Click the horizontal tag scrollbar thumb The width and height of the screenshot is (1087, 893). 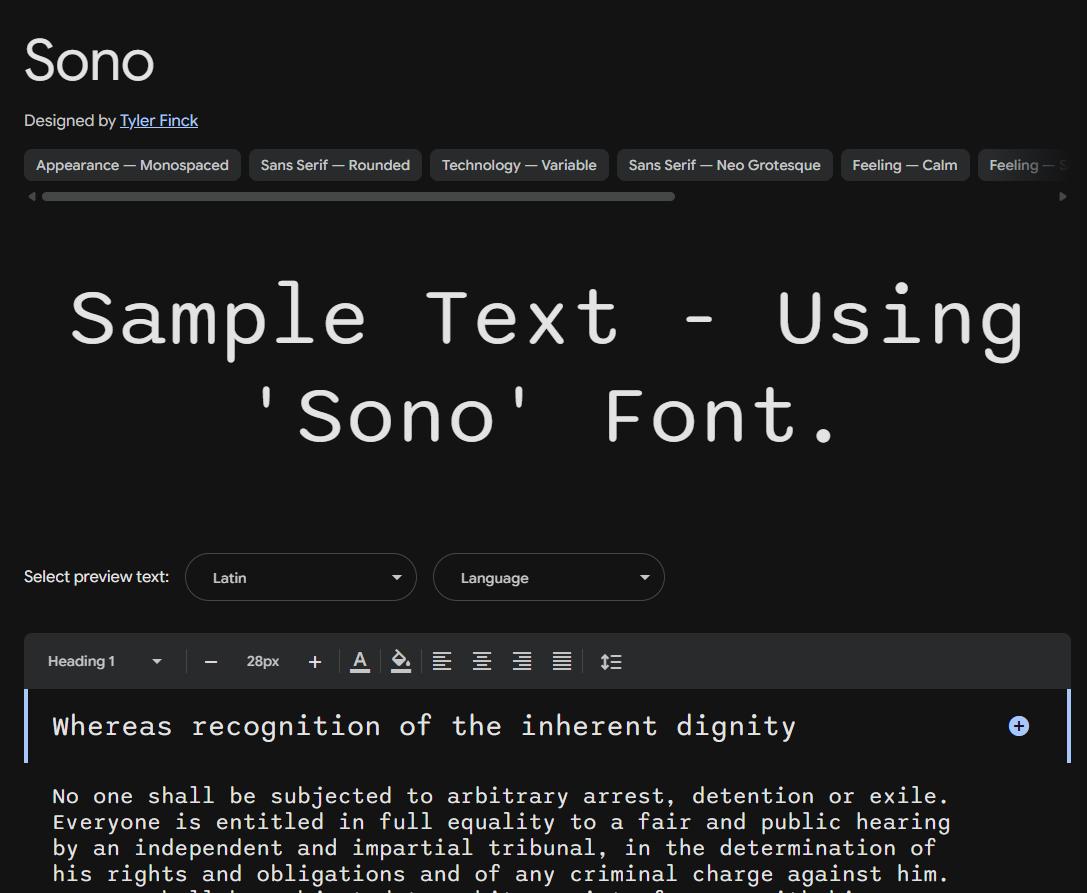click(x=358, y=197)
